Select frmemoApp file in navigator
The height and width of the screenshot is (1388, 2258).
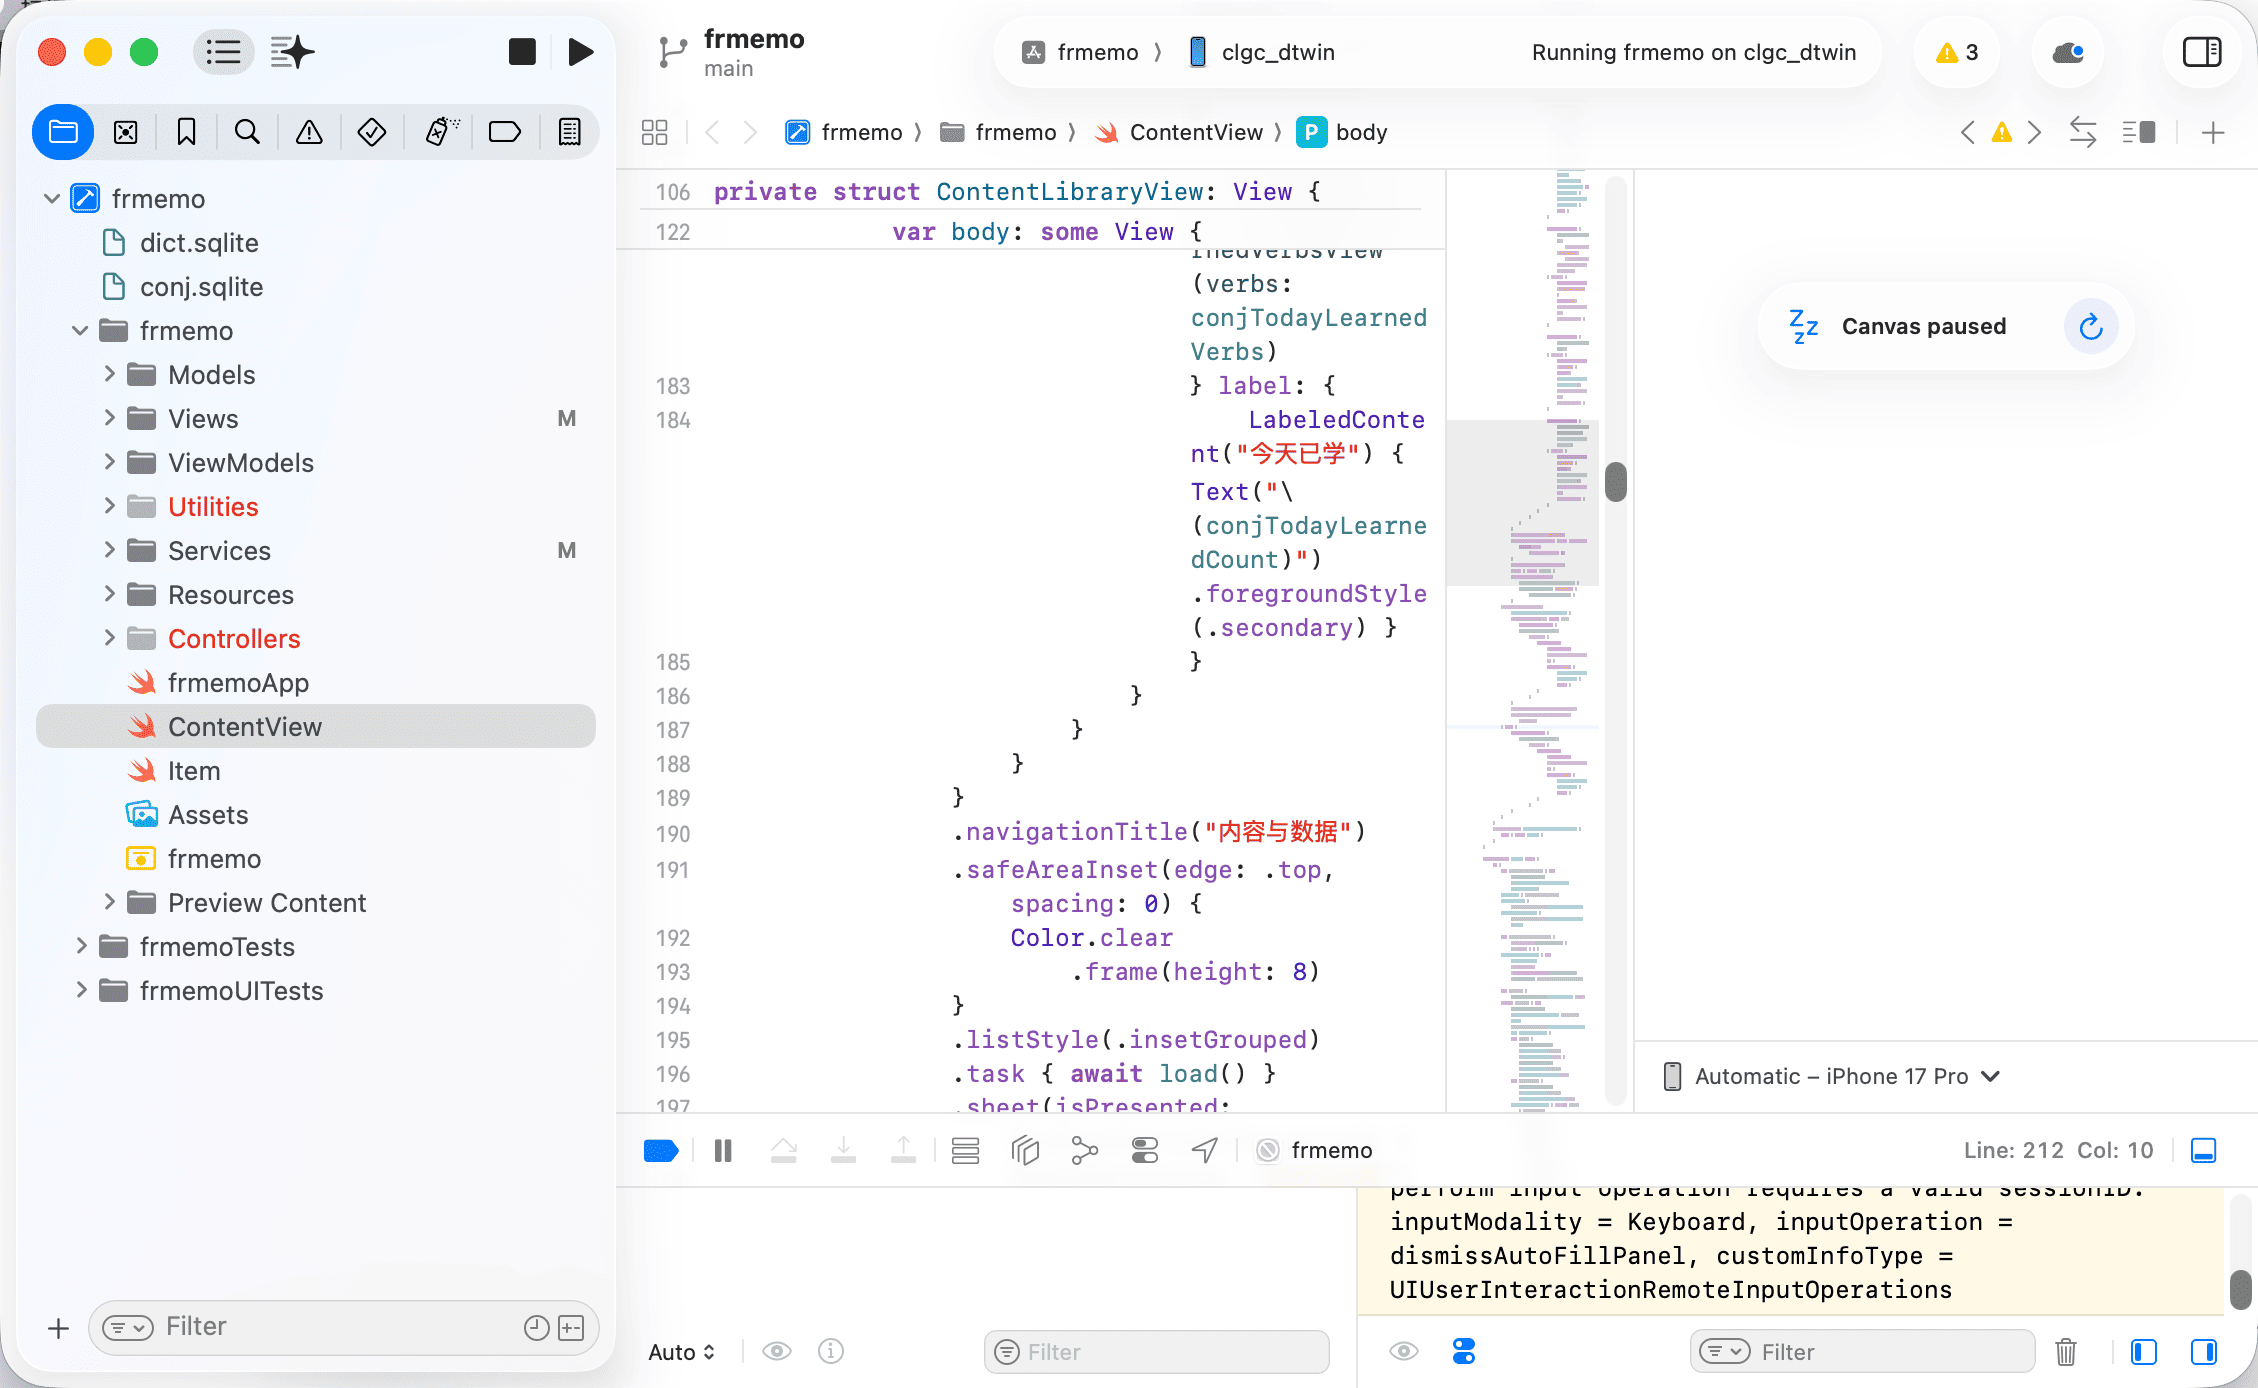click(x=238, y=683)
